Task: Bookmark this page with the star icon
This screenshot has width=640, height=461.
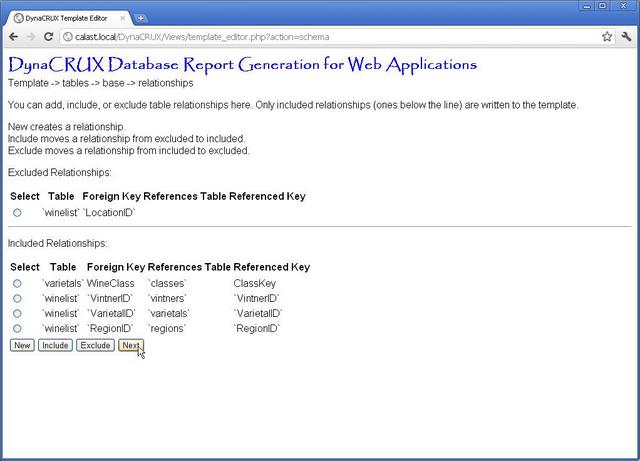Action: pyautogui.click(x=607, y=37)
